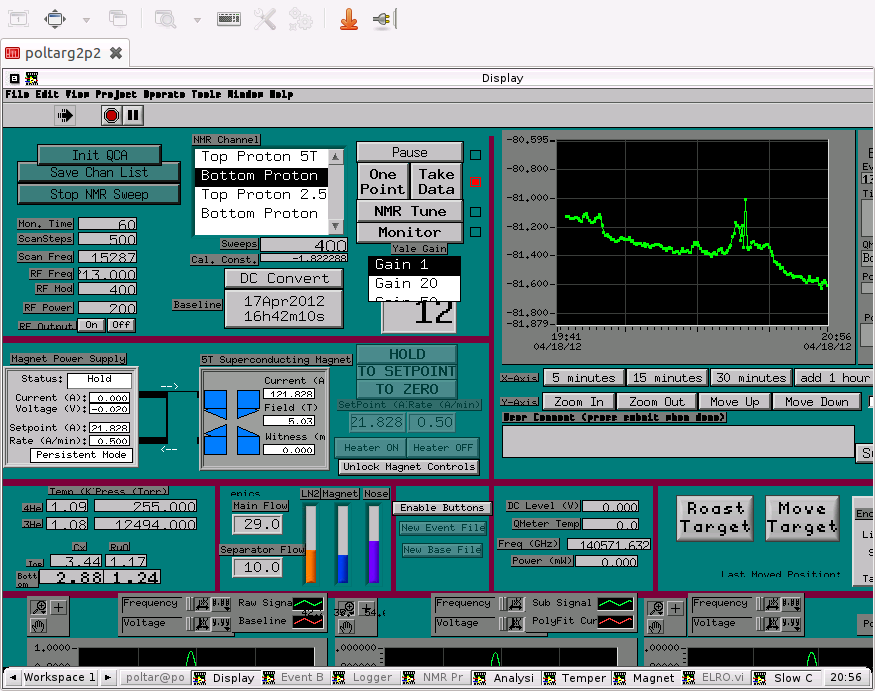Click Unlock Magnet Controls

pyautogui.click(x=408, y=467)
